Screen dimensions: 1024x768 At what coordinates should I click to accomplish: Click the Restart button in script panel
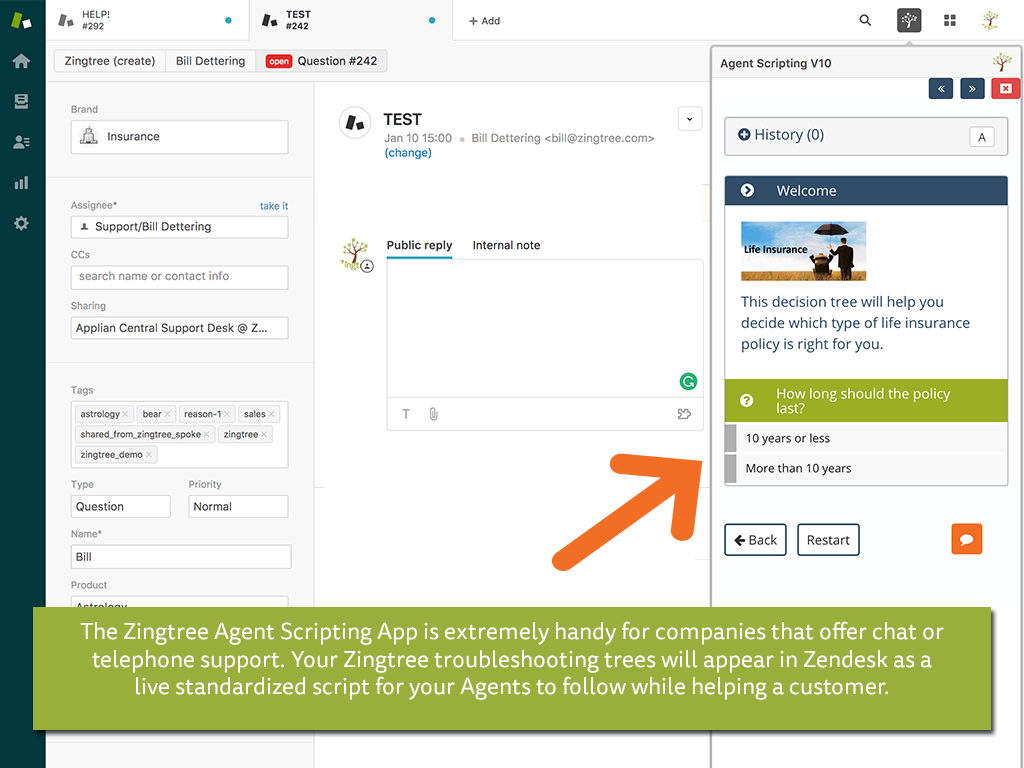click(x=828, y=540)
